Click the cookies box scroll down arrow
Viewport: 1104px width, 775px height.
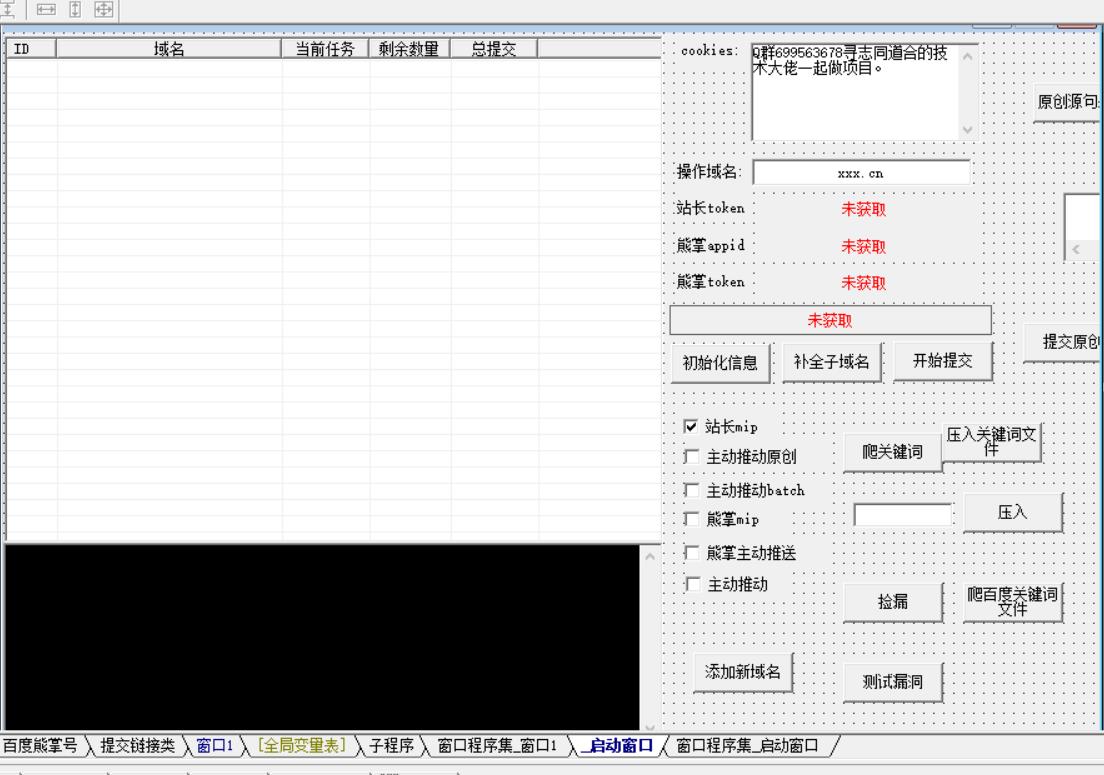pyautogui.click(x=967, y=130)
